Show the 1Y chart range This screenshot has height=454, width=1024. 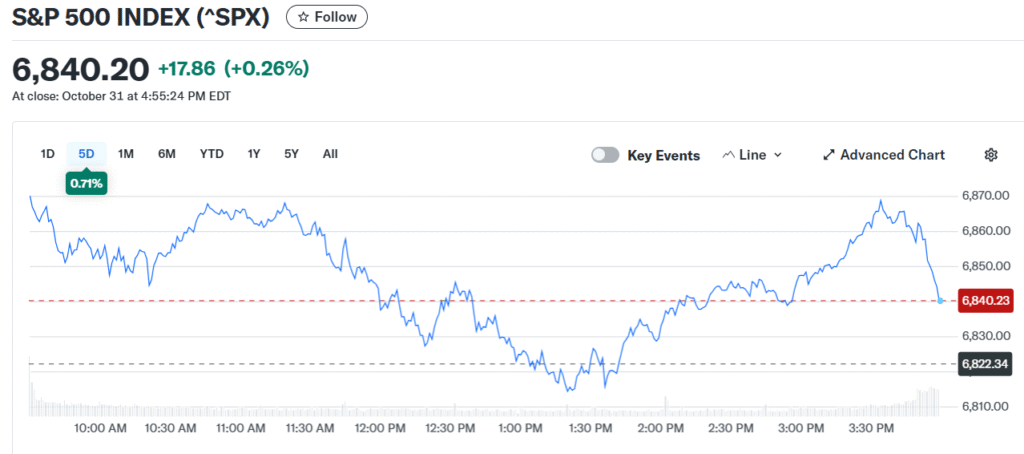click(x=254, y=154)
